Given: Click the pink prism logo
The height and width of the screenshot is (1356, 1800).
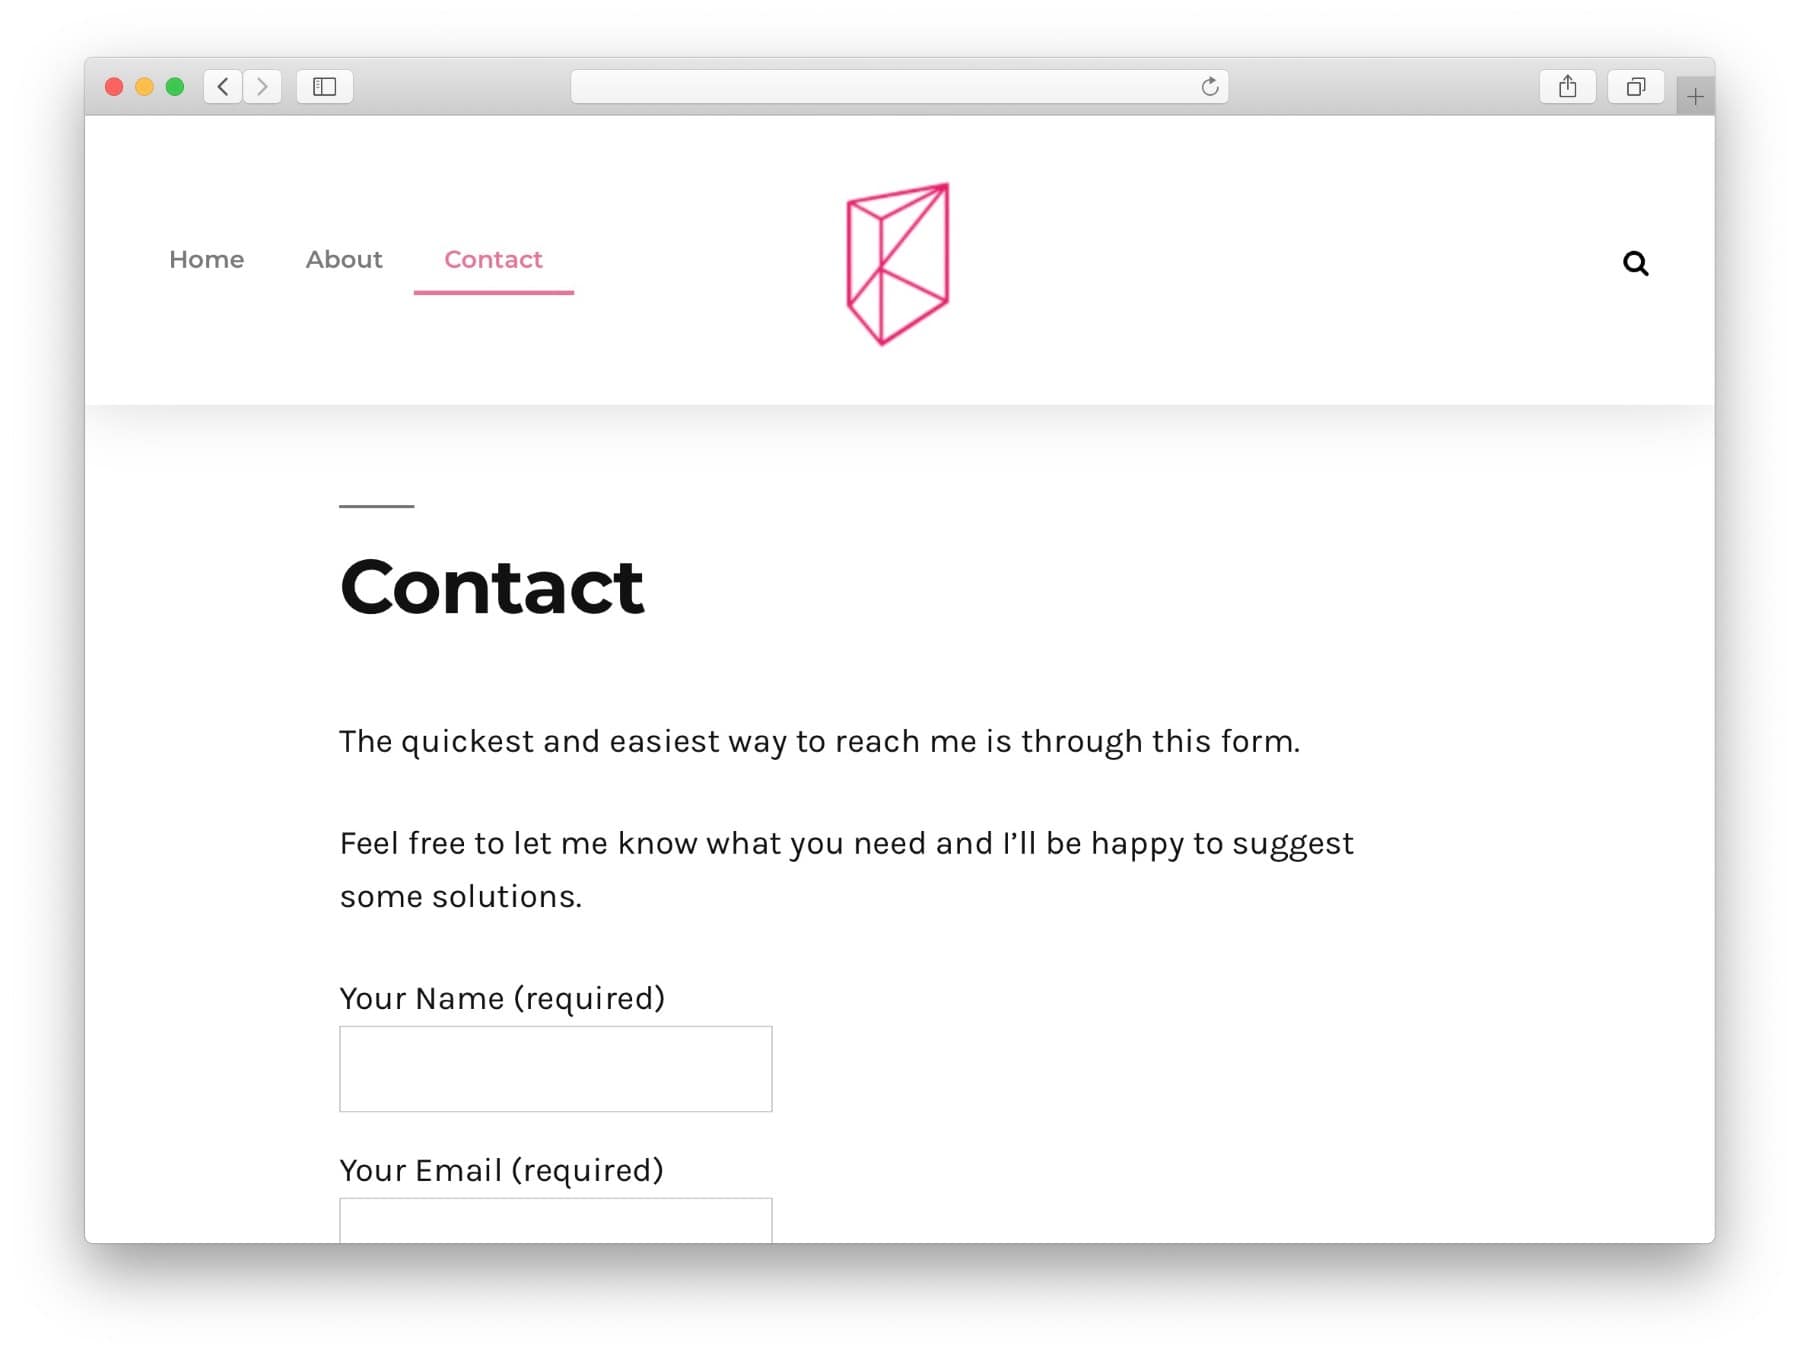Looking at the screenshot, I should point(897,262).
